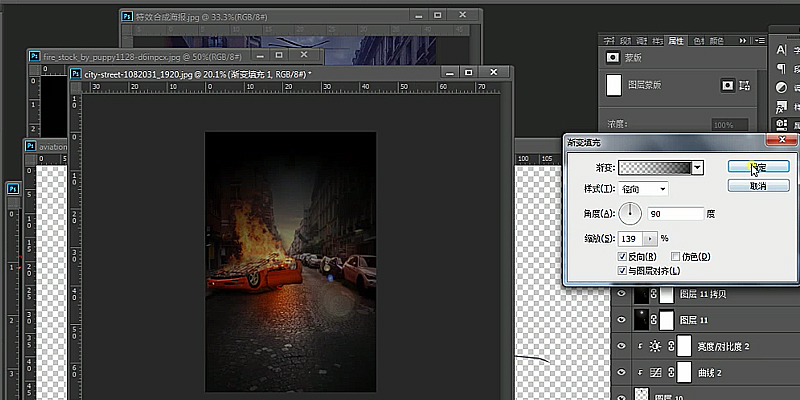Expand panel tabs with the double-arrow icon

[742, 40]
